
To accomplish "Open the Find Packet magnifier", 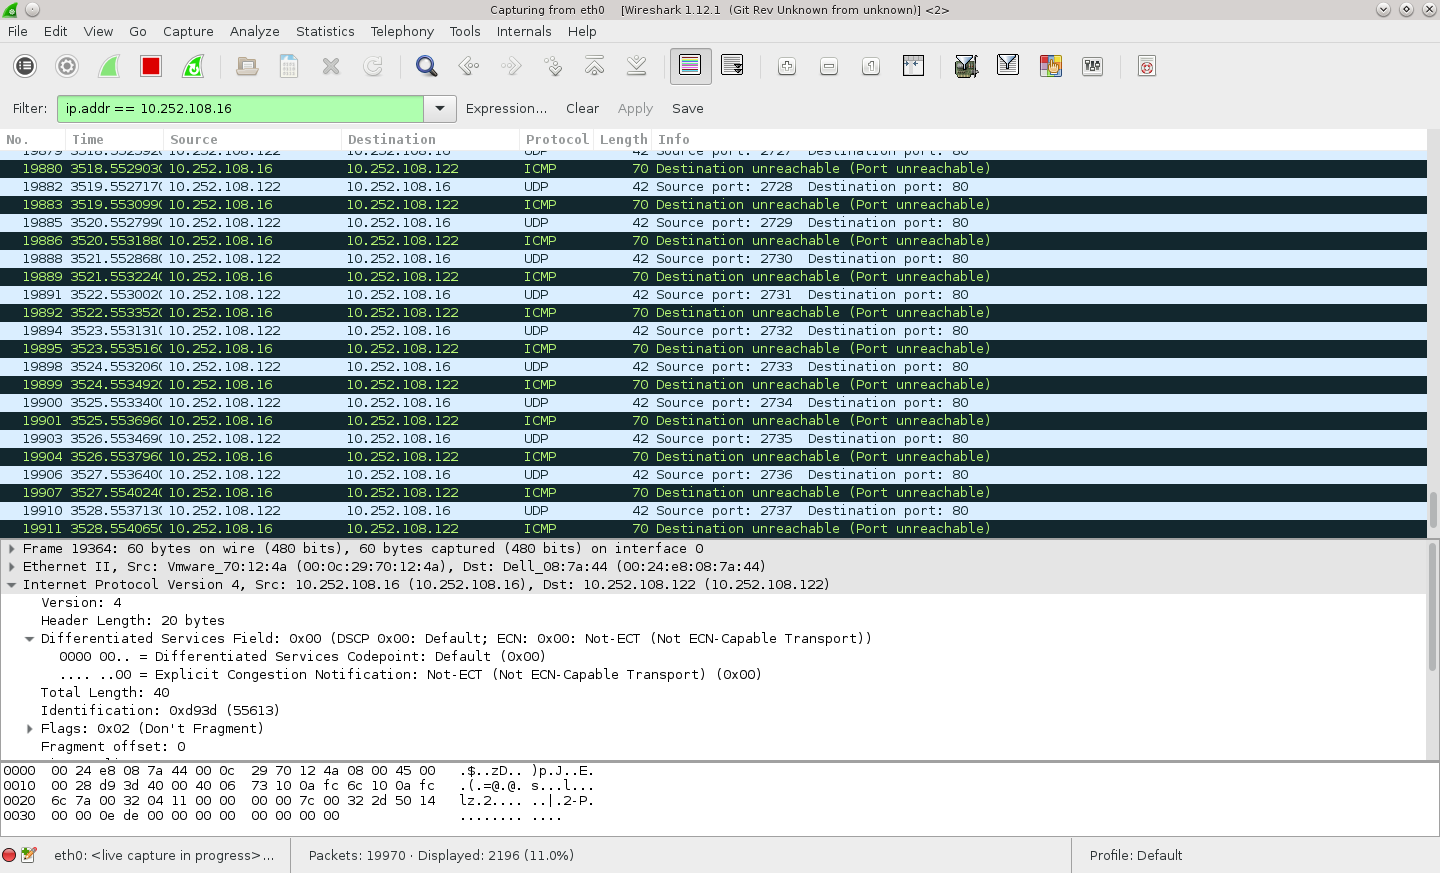I will coord(427,66).
